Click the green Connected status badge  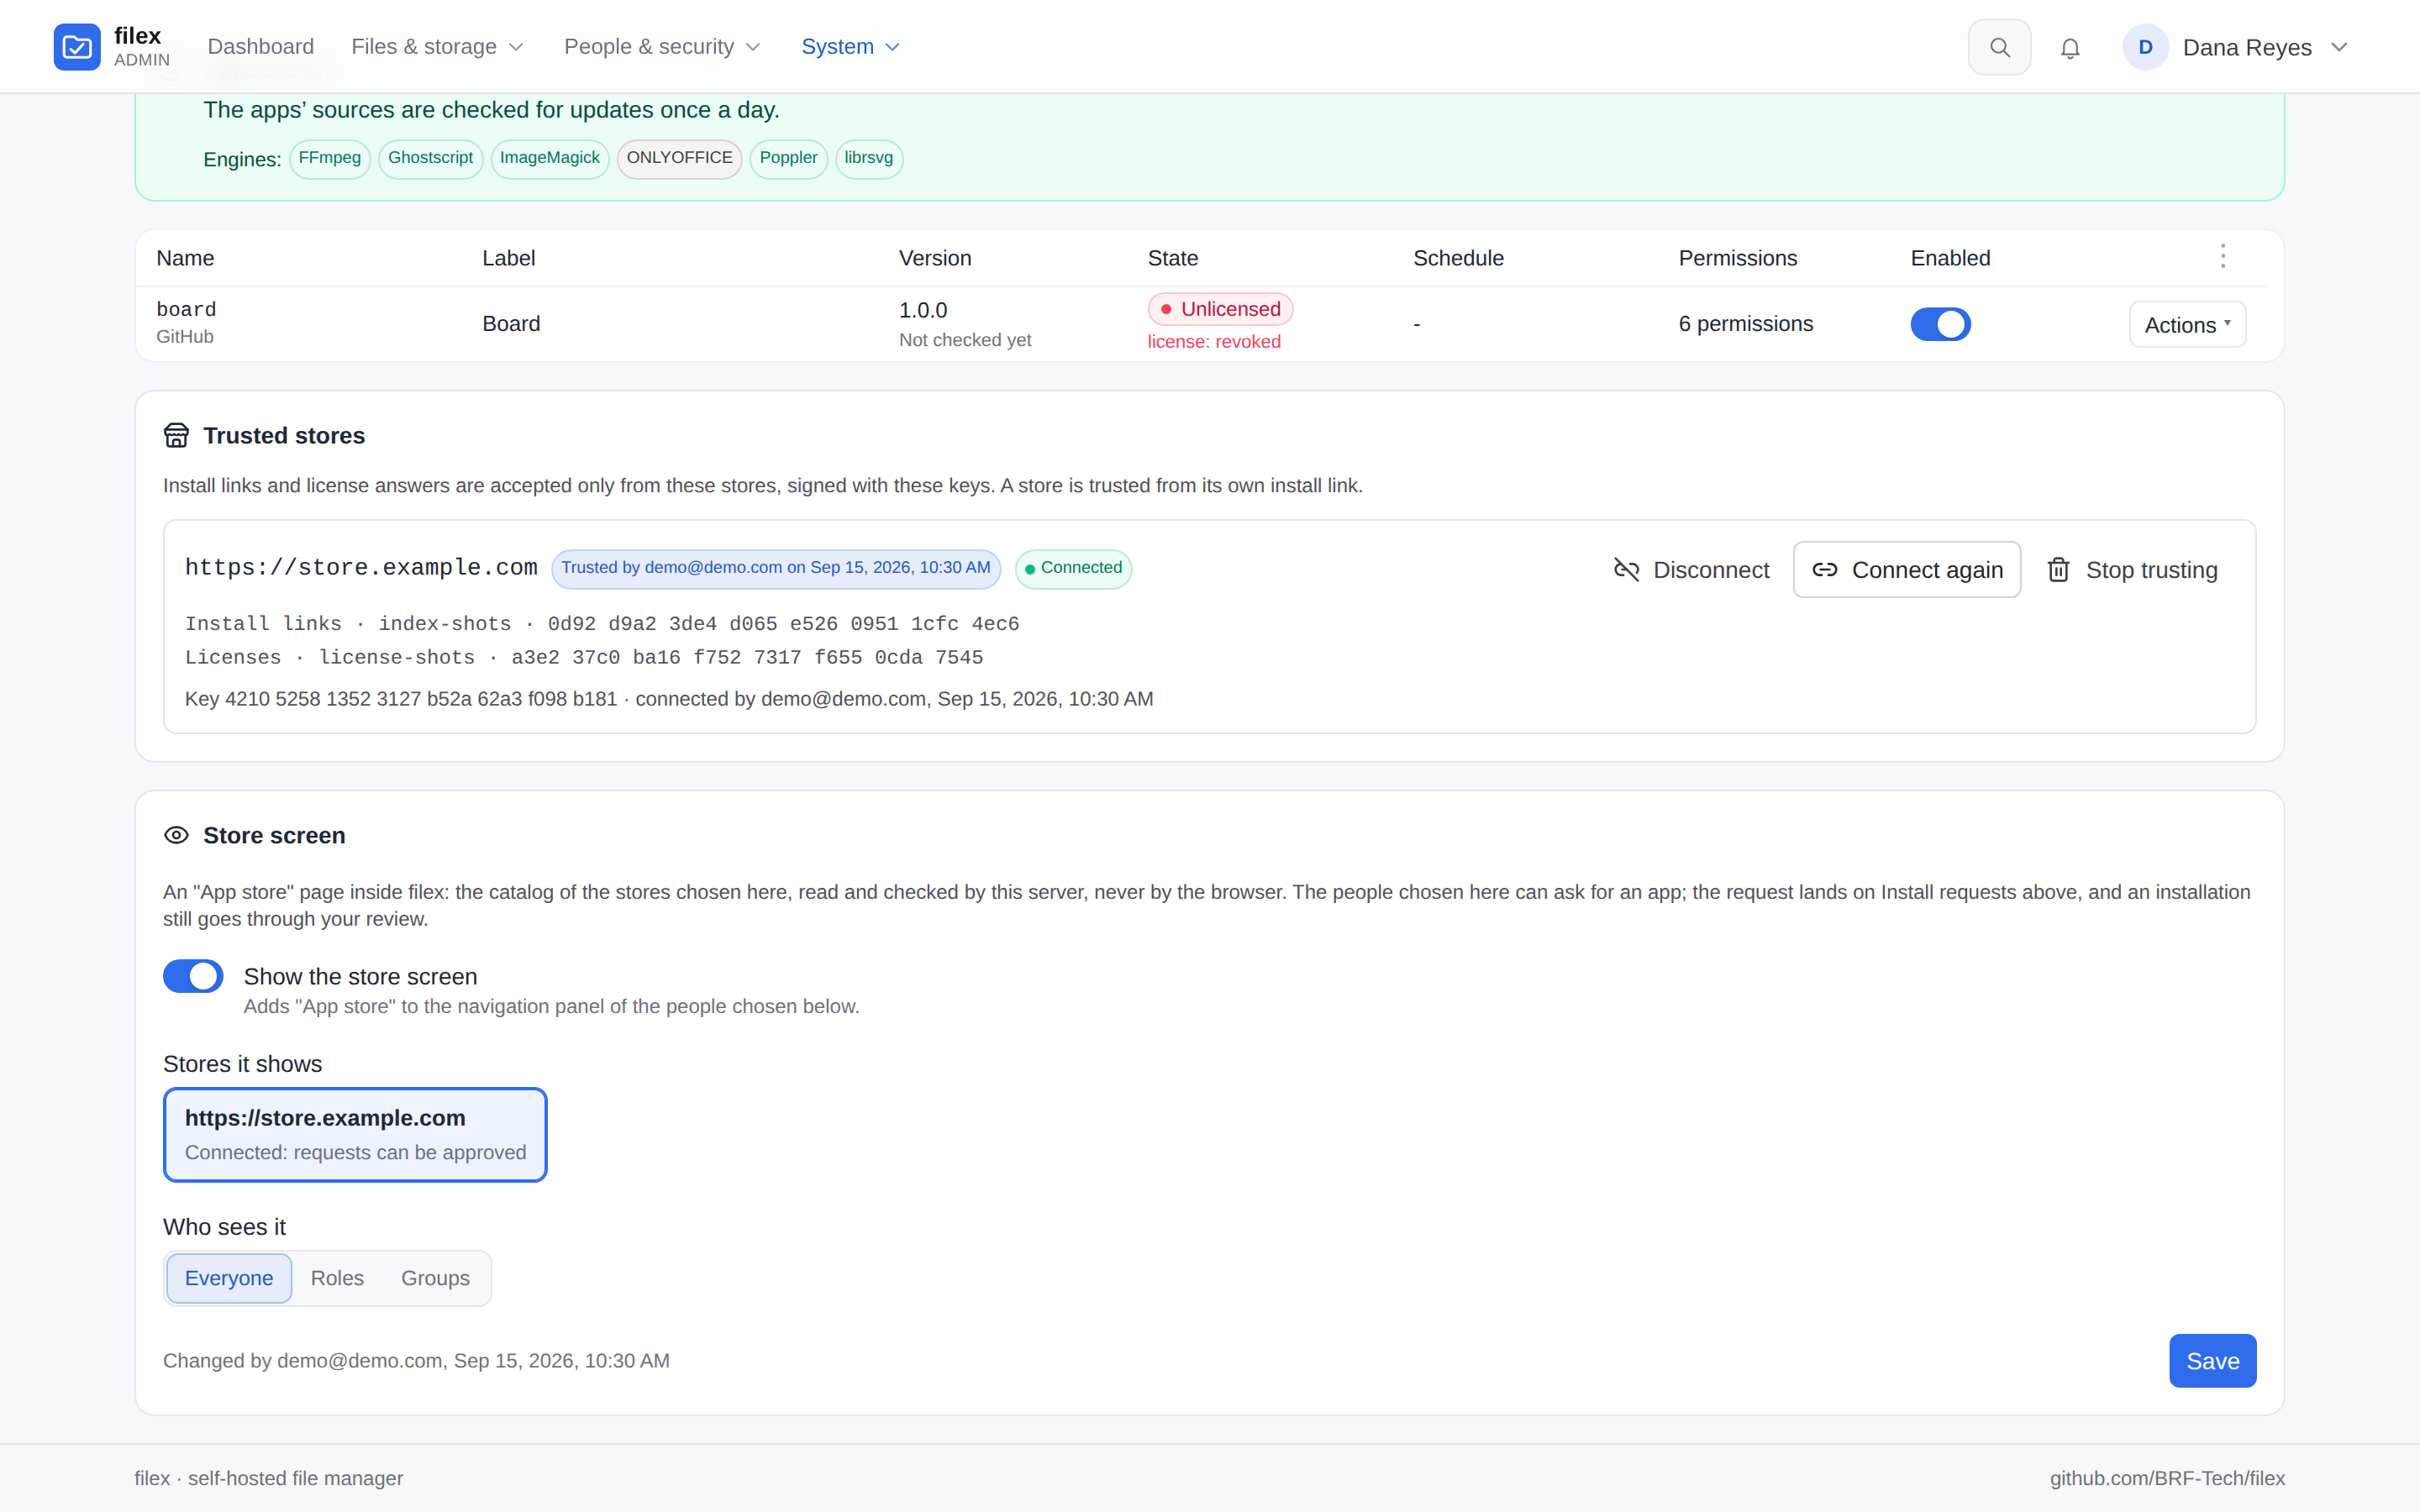click(1073, 568)
